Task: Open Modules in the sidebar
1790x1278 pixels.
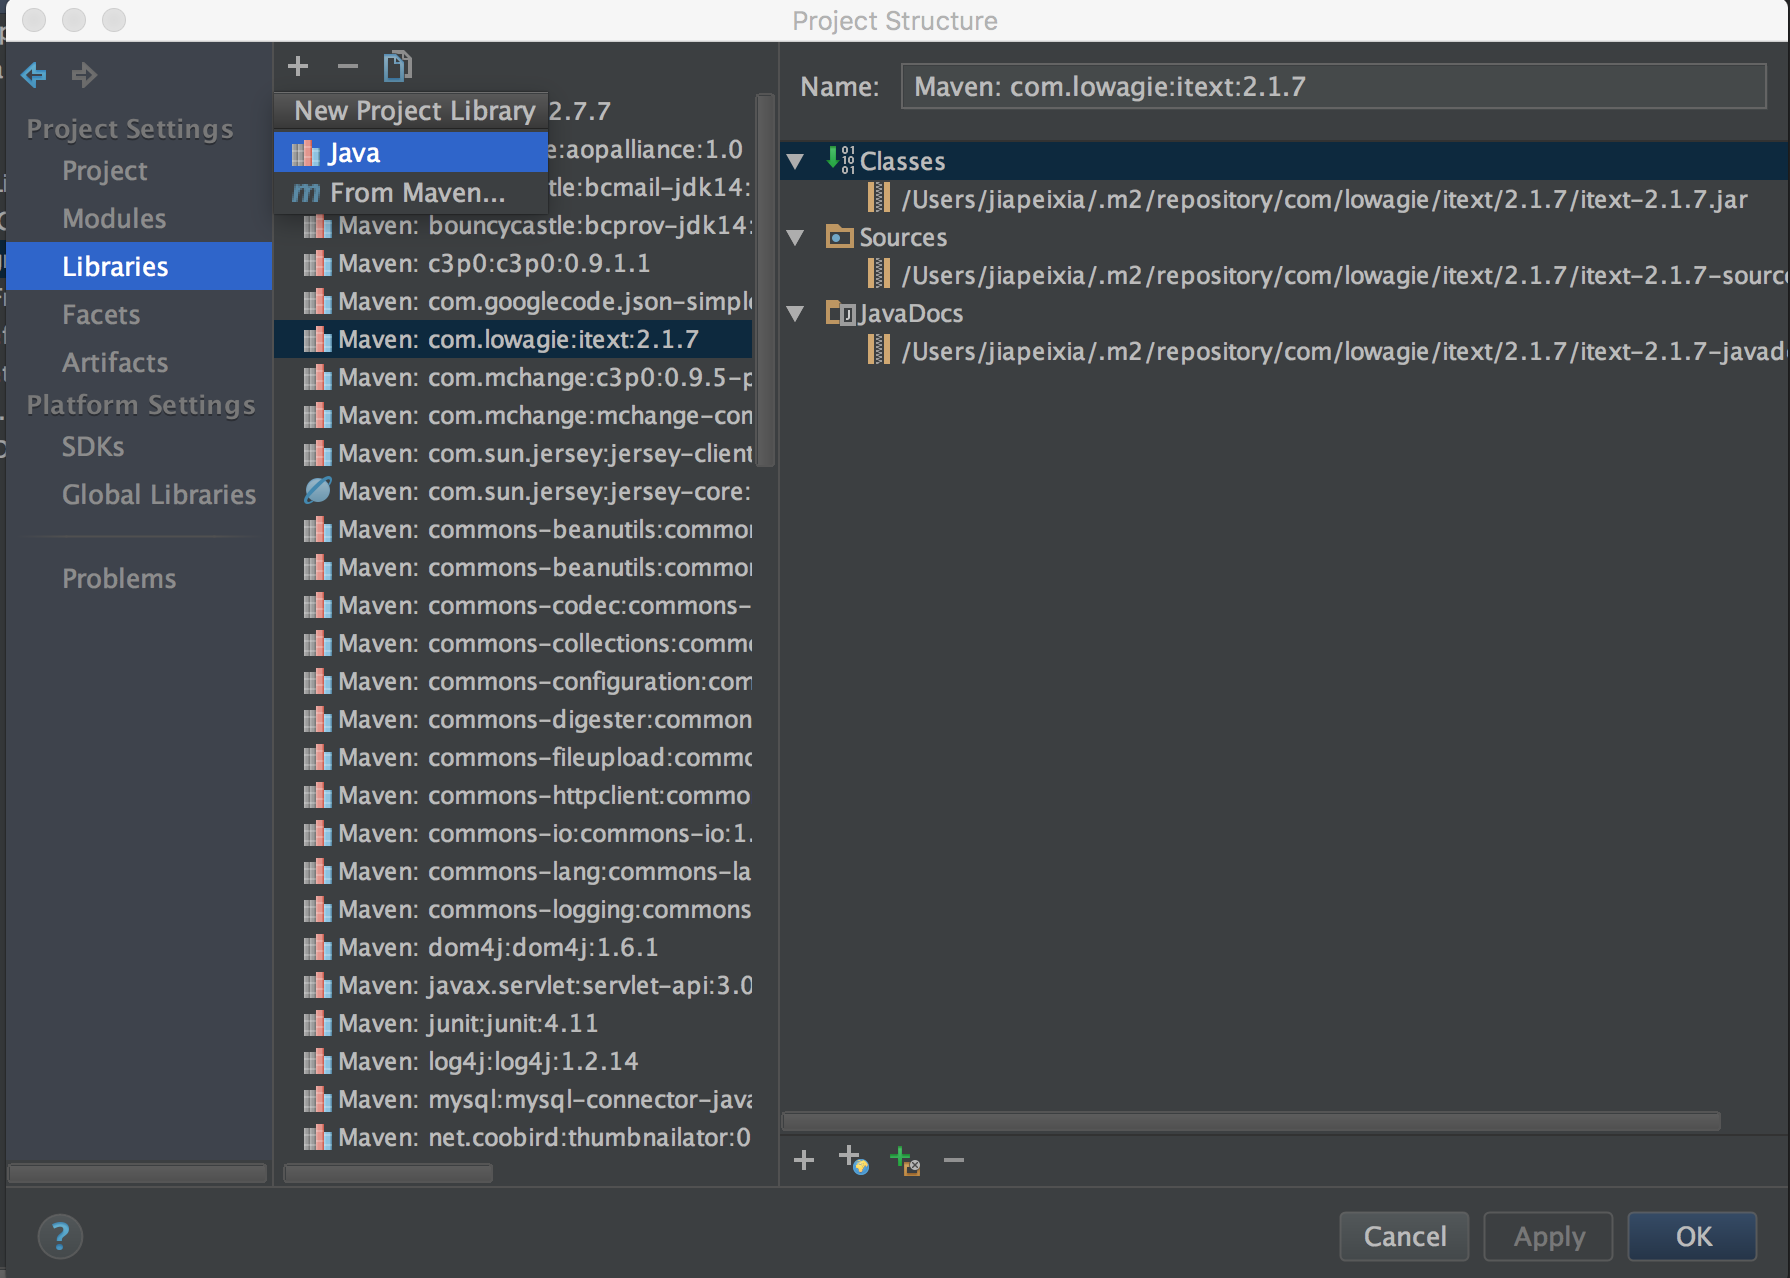Action: (114, 218)
